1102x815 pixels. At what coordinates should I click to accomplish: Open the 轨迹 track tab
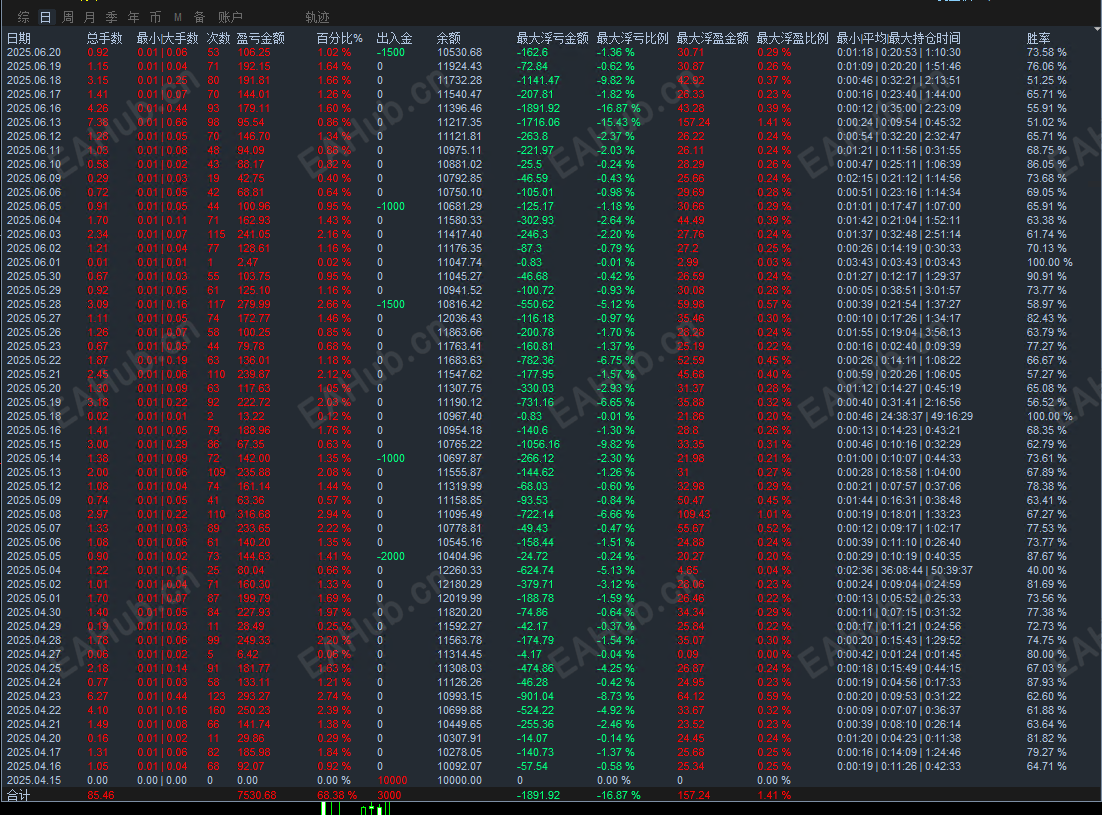(x=318, y=17)
